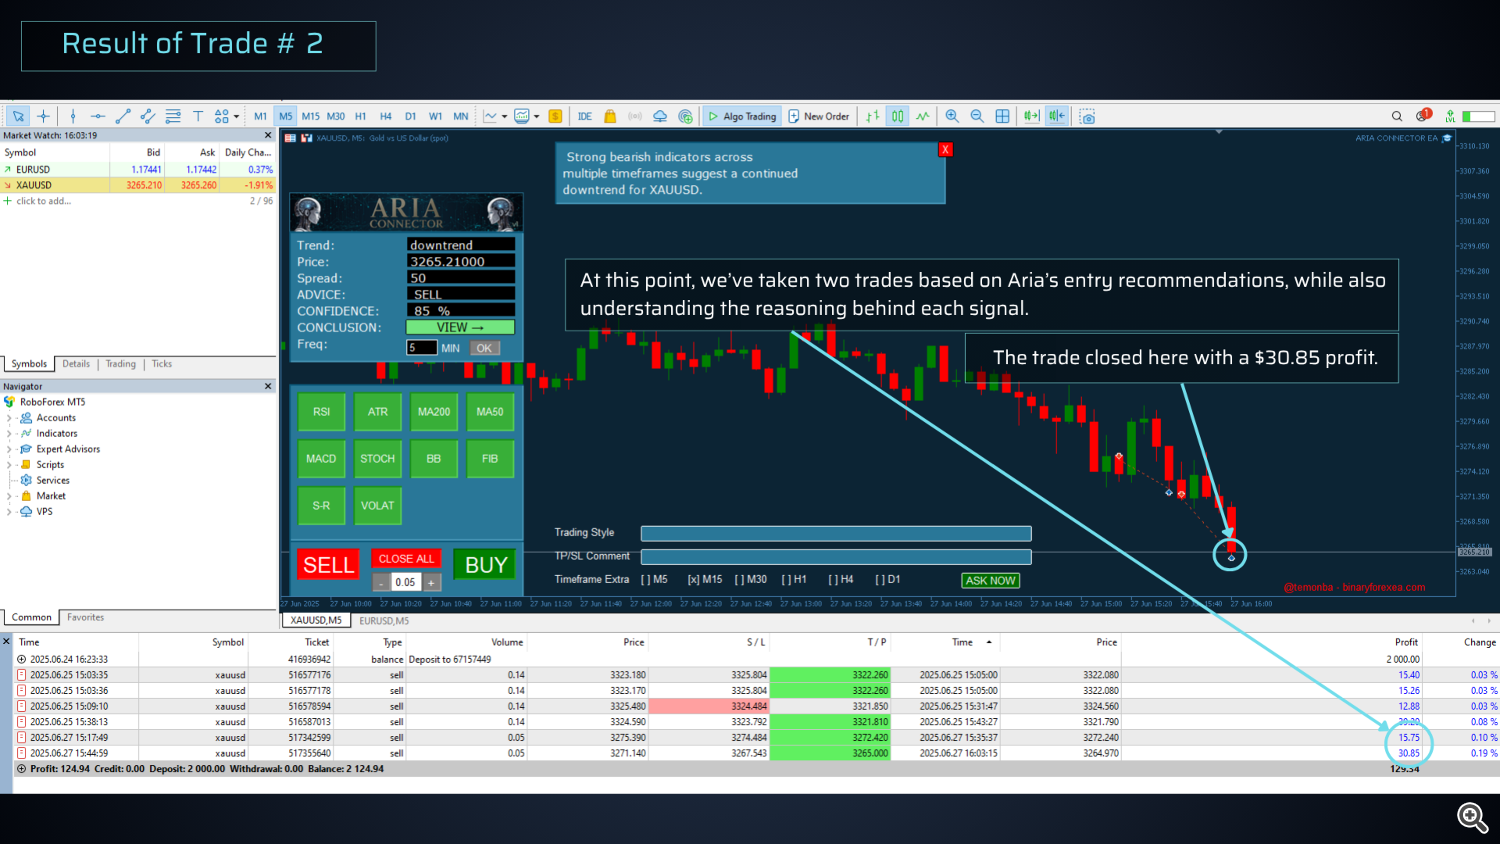Click the Freq minutes input field

[421, 348]
